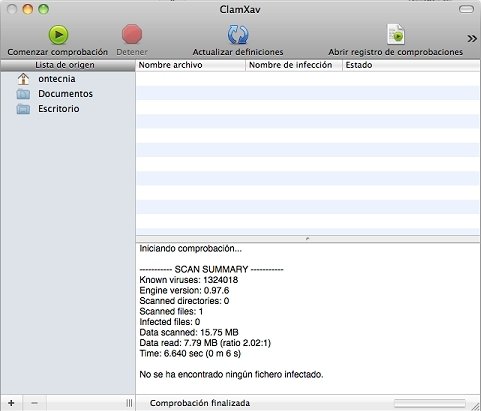Toggle toolbar with title bar pill button
481x411 pixels.
click(x=466, y=9)
